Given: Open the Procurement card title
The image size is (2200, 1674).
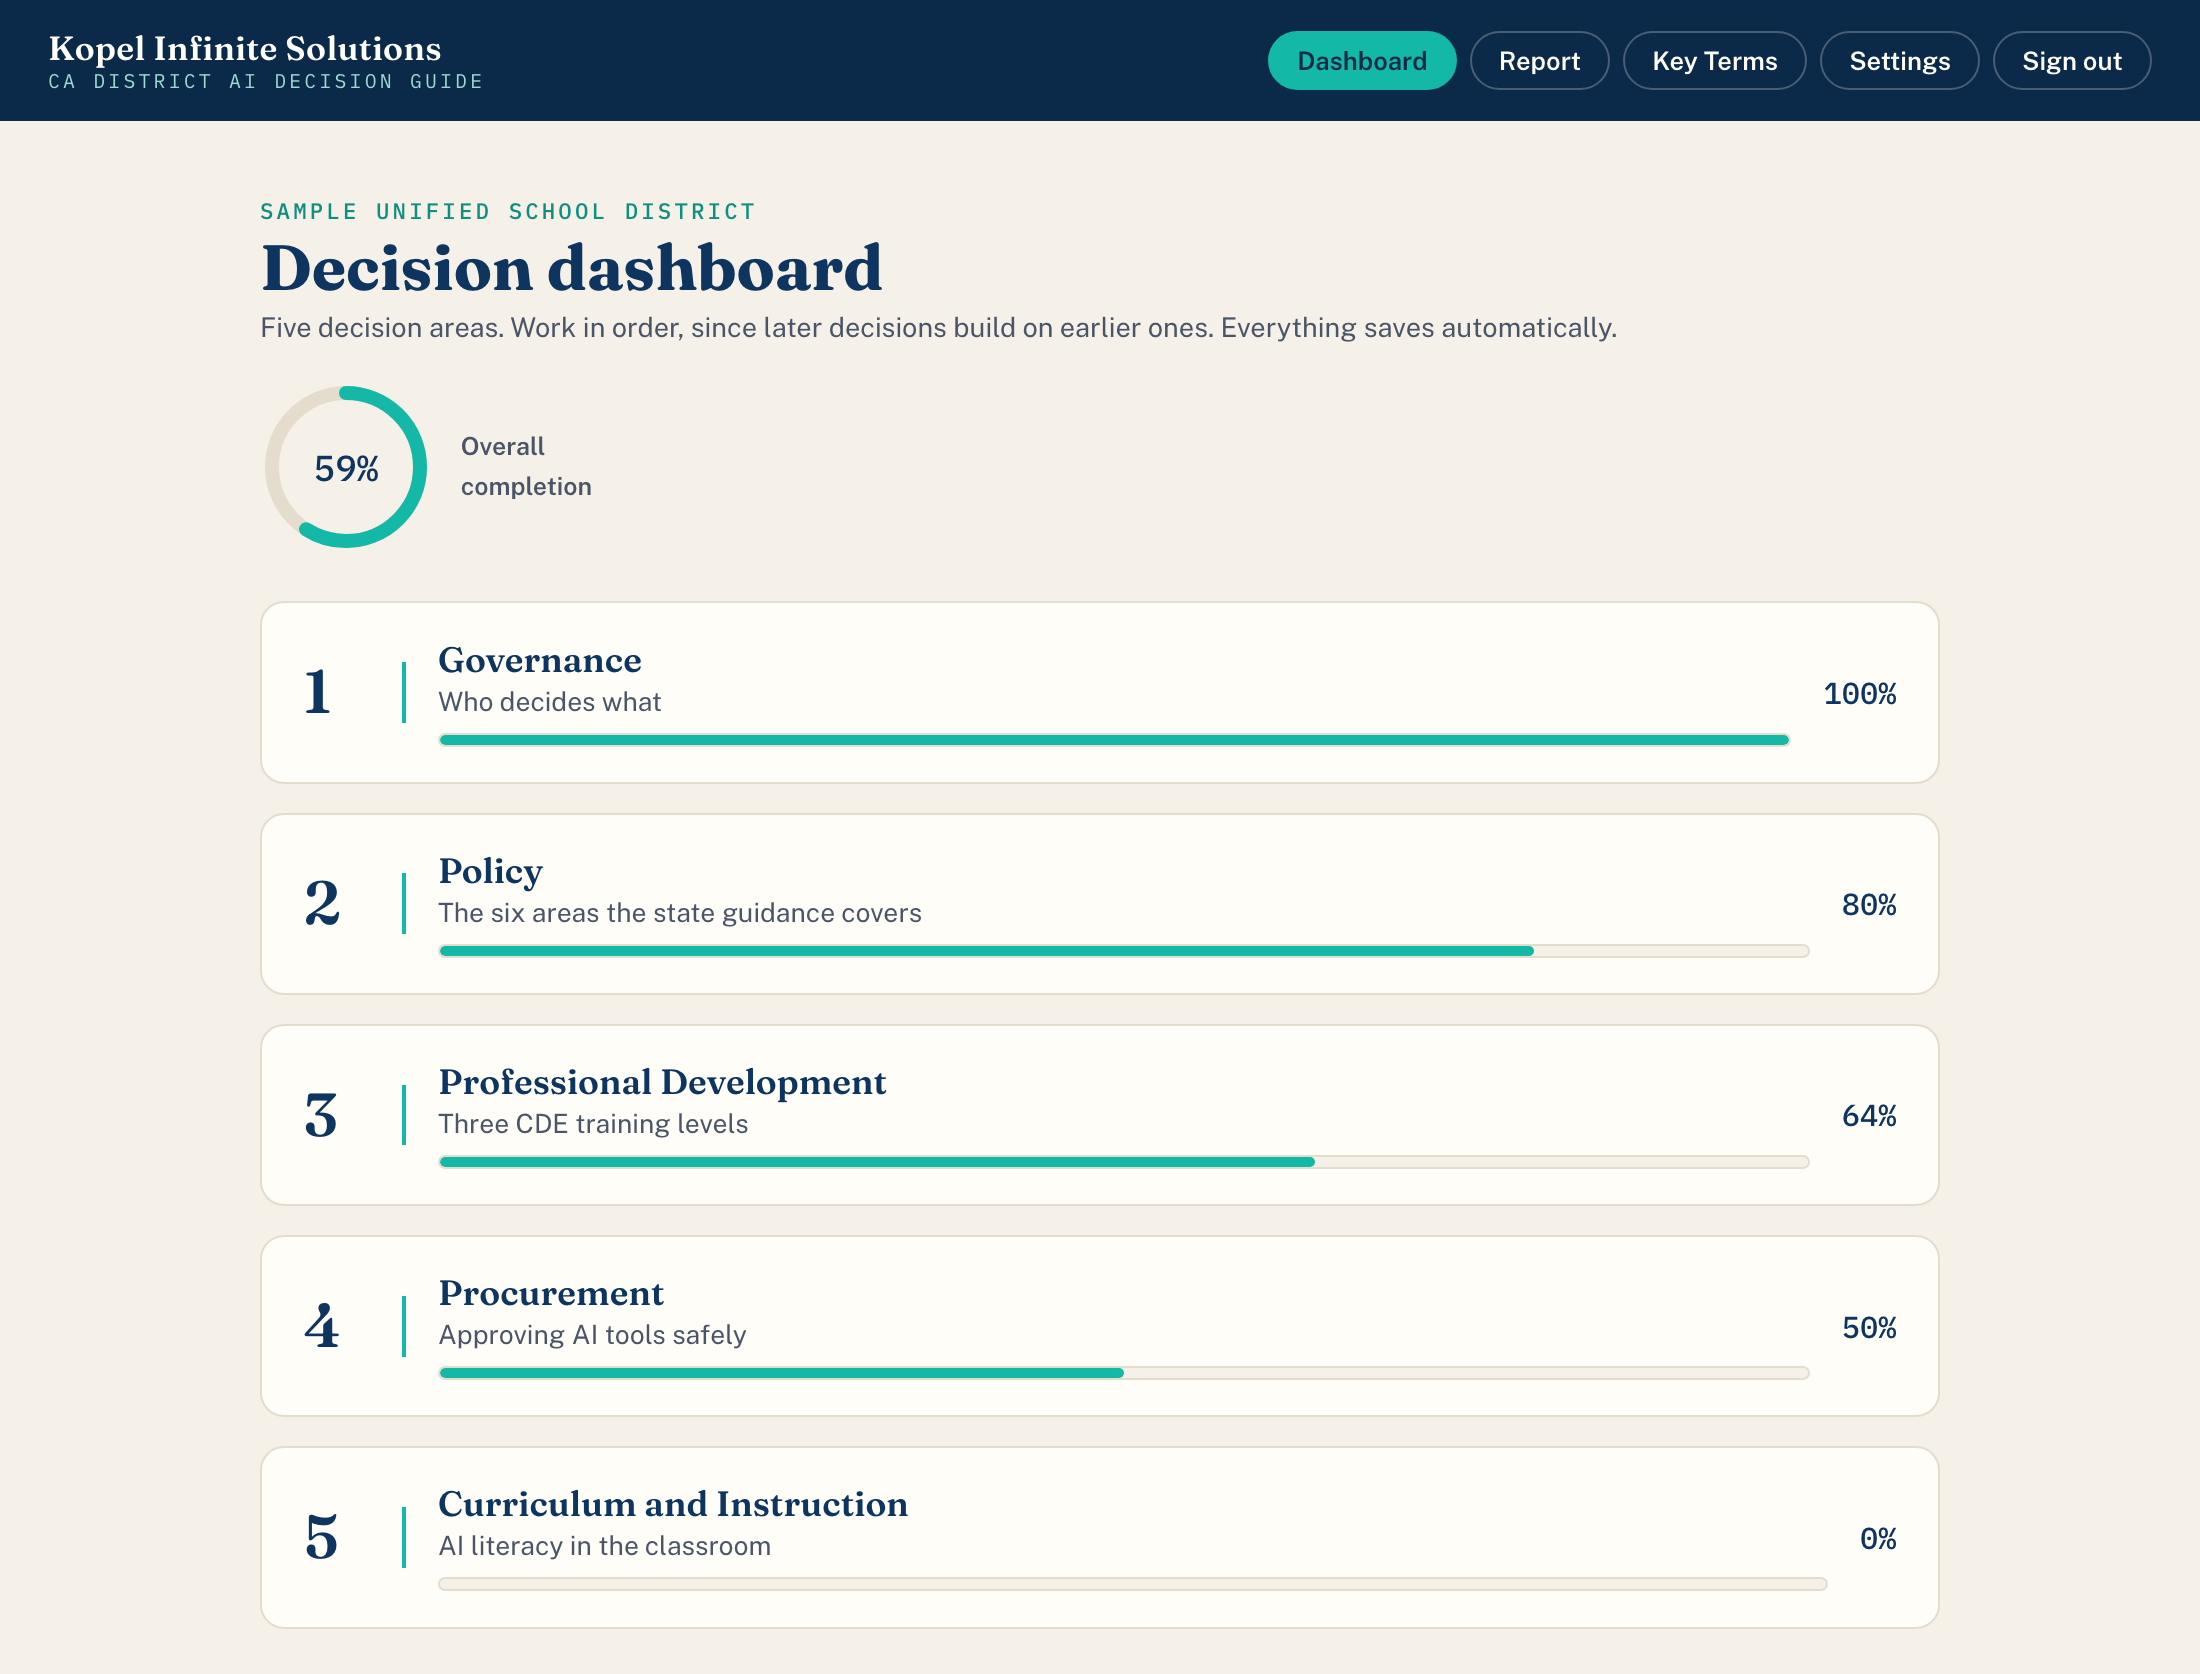Looking at the screenshot, I should pos(551,1293).
